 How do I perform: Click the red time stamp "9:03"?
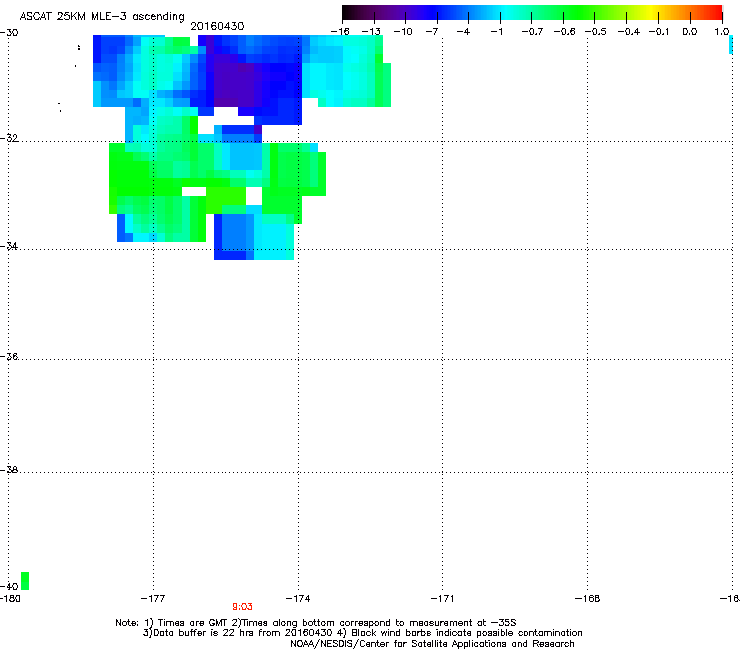point(242,607)
